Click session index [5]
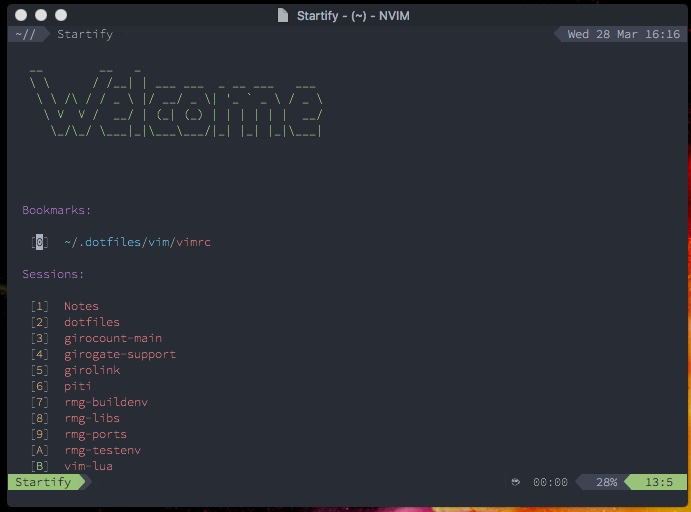 click(x=39, y=370)
